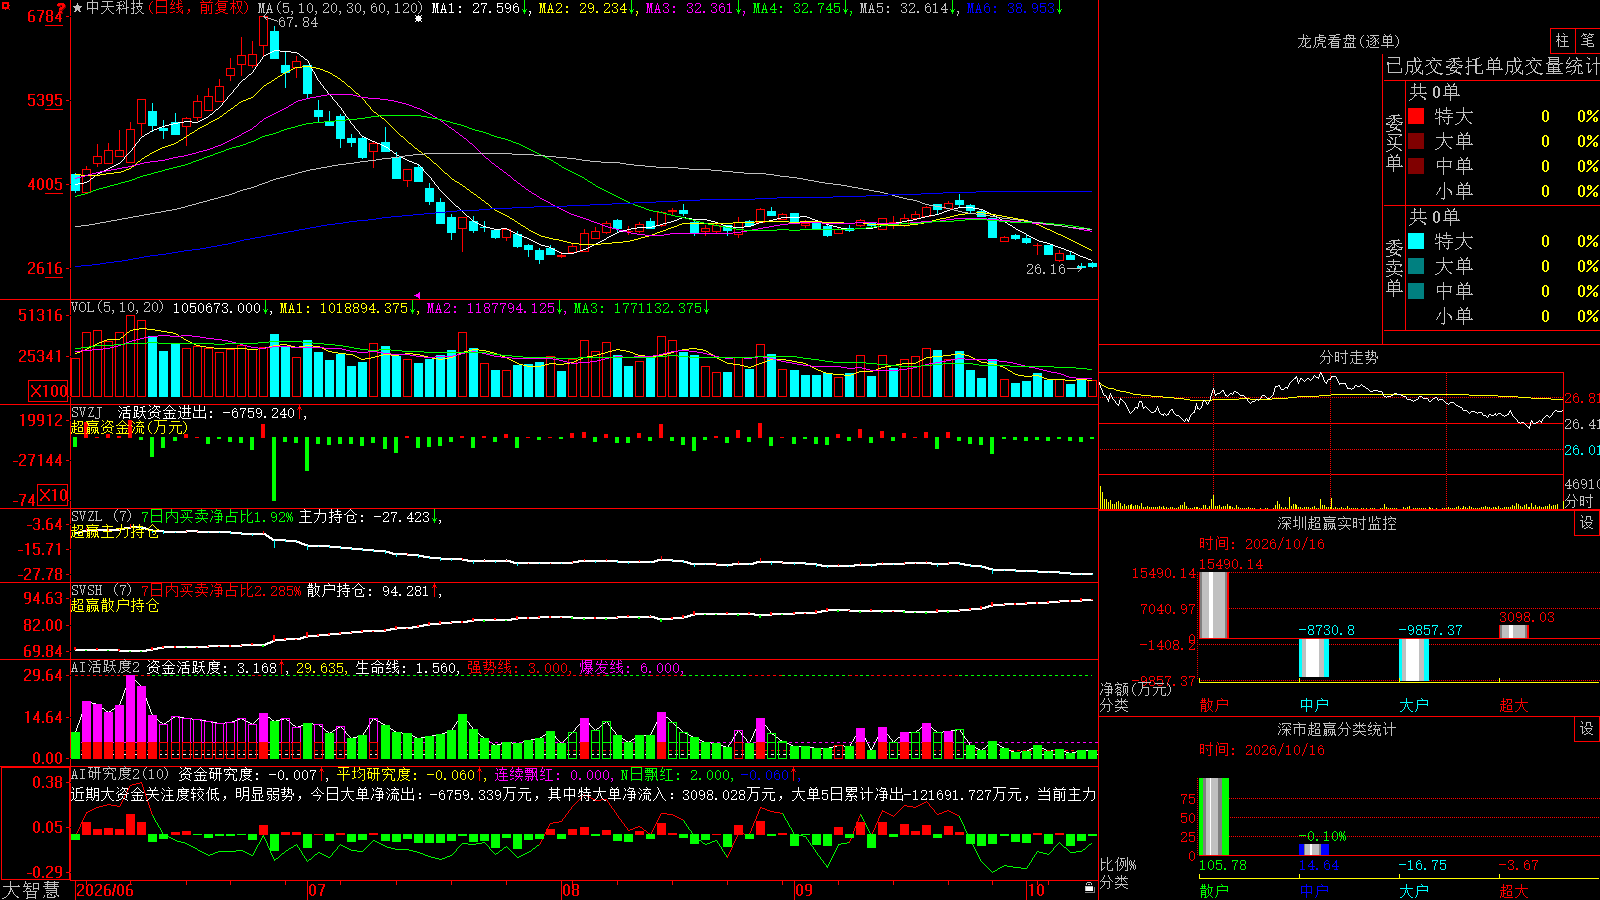Click the 大智慧 logo at bottom-left
Viewport: 1600px width, 900px height.
[31, 889]
